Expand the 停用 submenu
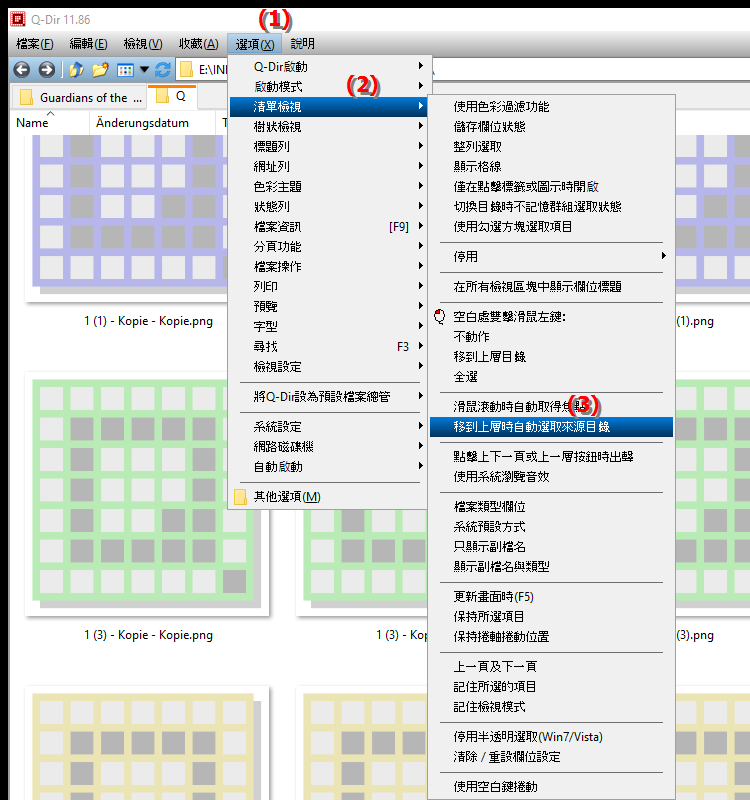The image size is (750, 800). (x=551, y=257)
